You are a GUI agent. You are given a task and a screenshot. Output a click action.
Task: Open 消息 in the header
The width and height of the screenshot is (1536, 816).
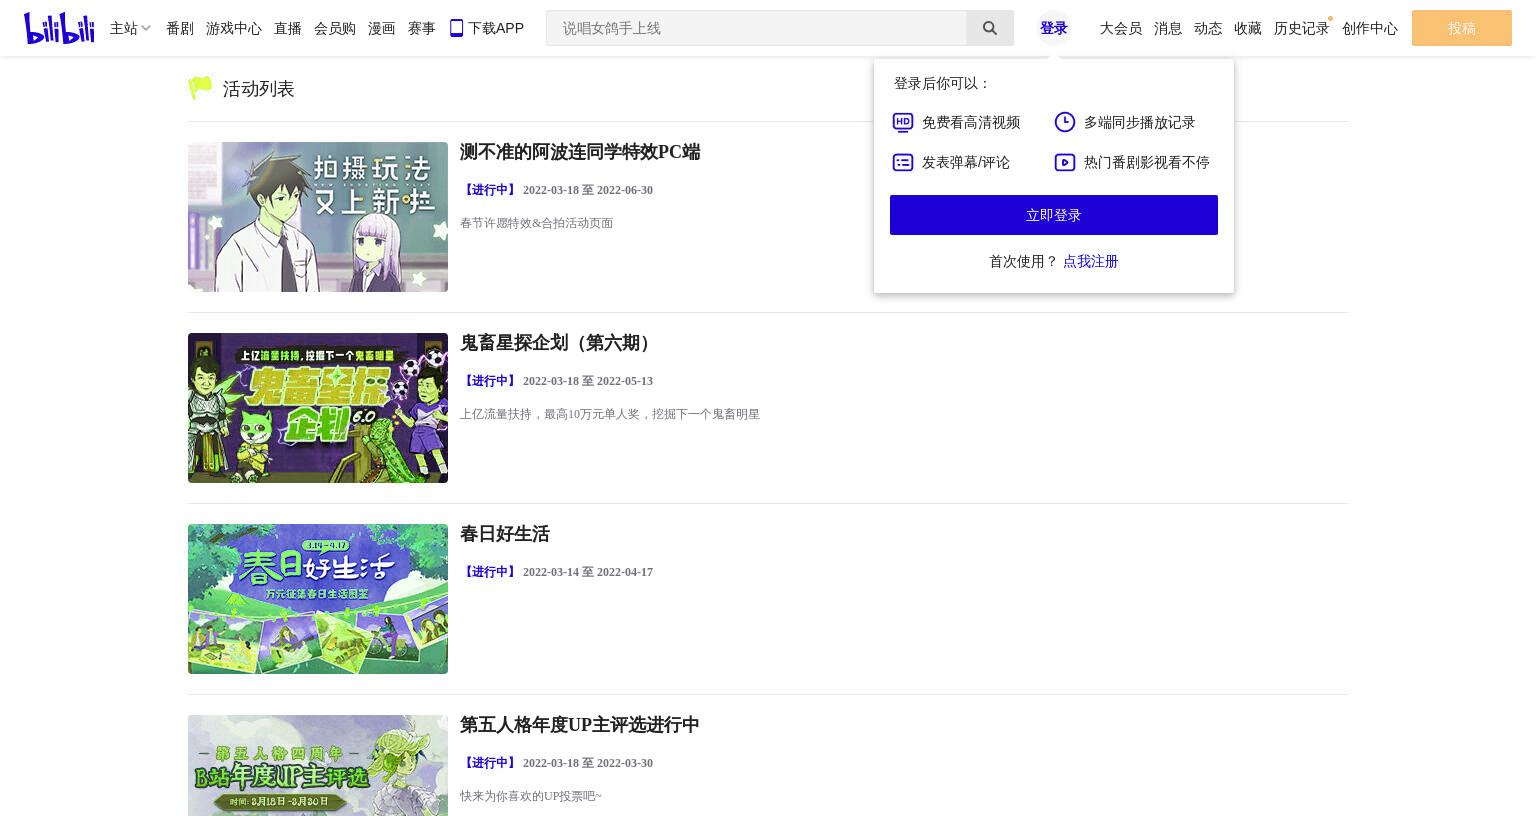(1168, 28)
